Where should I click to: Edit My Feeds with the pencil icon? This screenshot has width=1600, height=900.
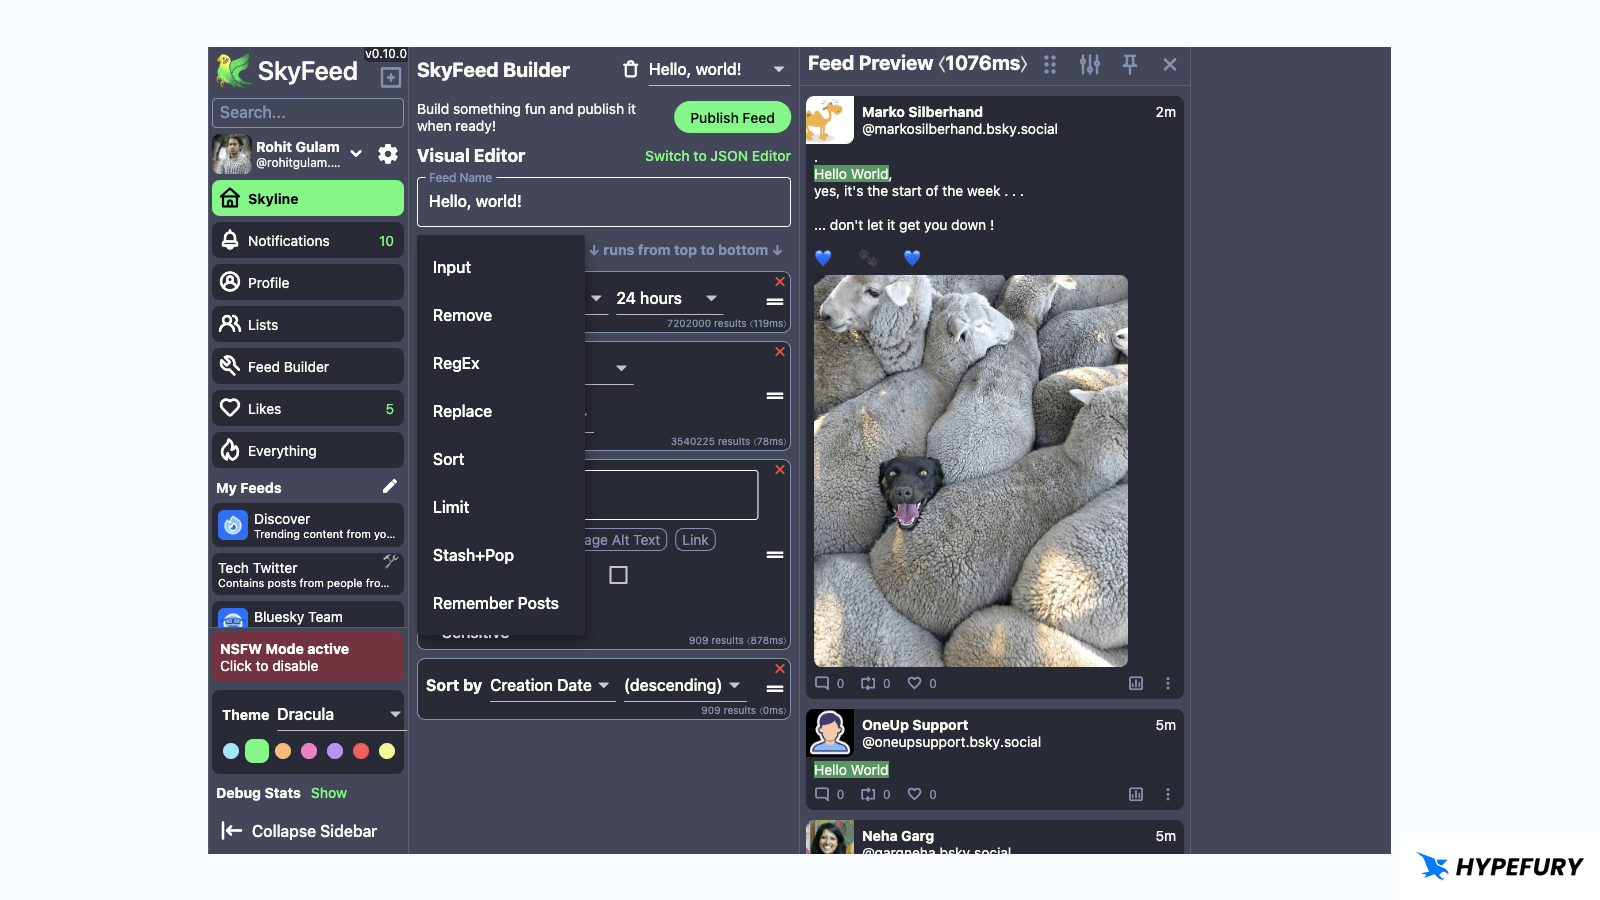click(390, 486)
